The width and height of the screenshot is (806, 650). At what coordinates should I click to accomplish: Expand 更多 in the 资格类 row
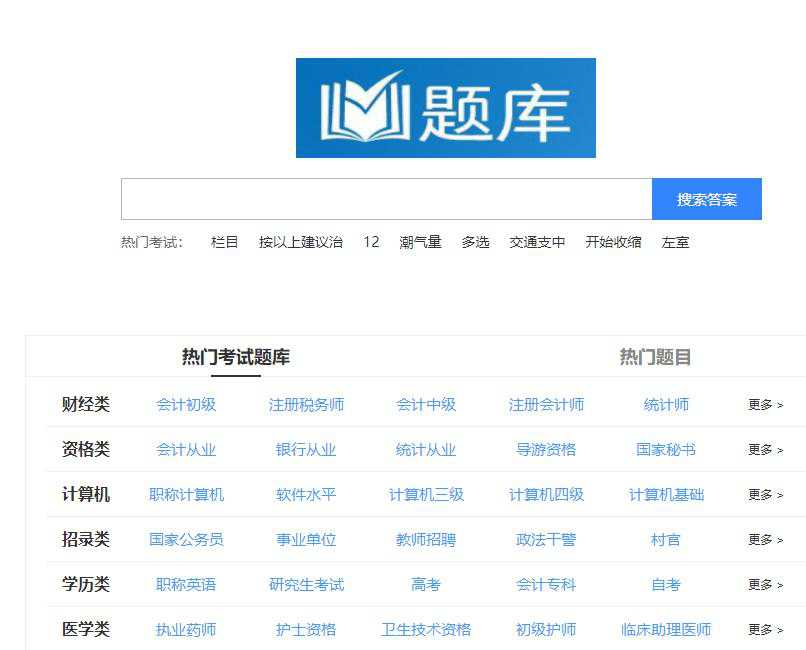(x=765, y=450)
